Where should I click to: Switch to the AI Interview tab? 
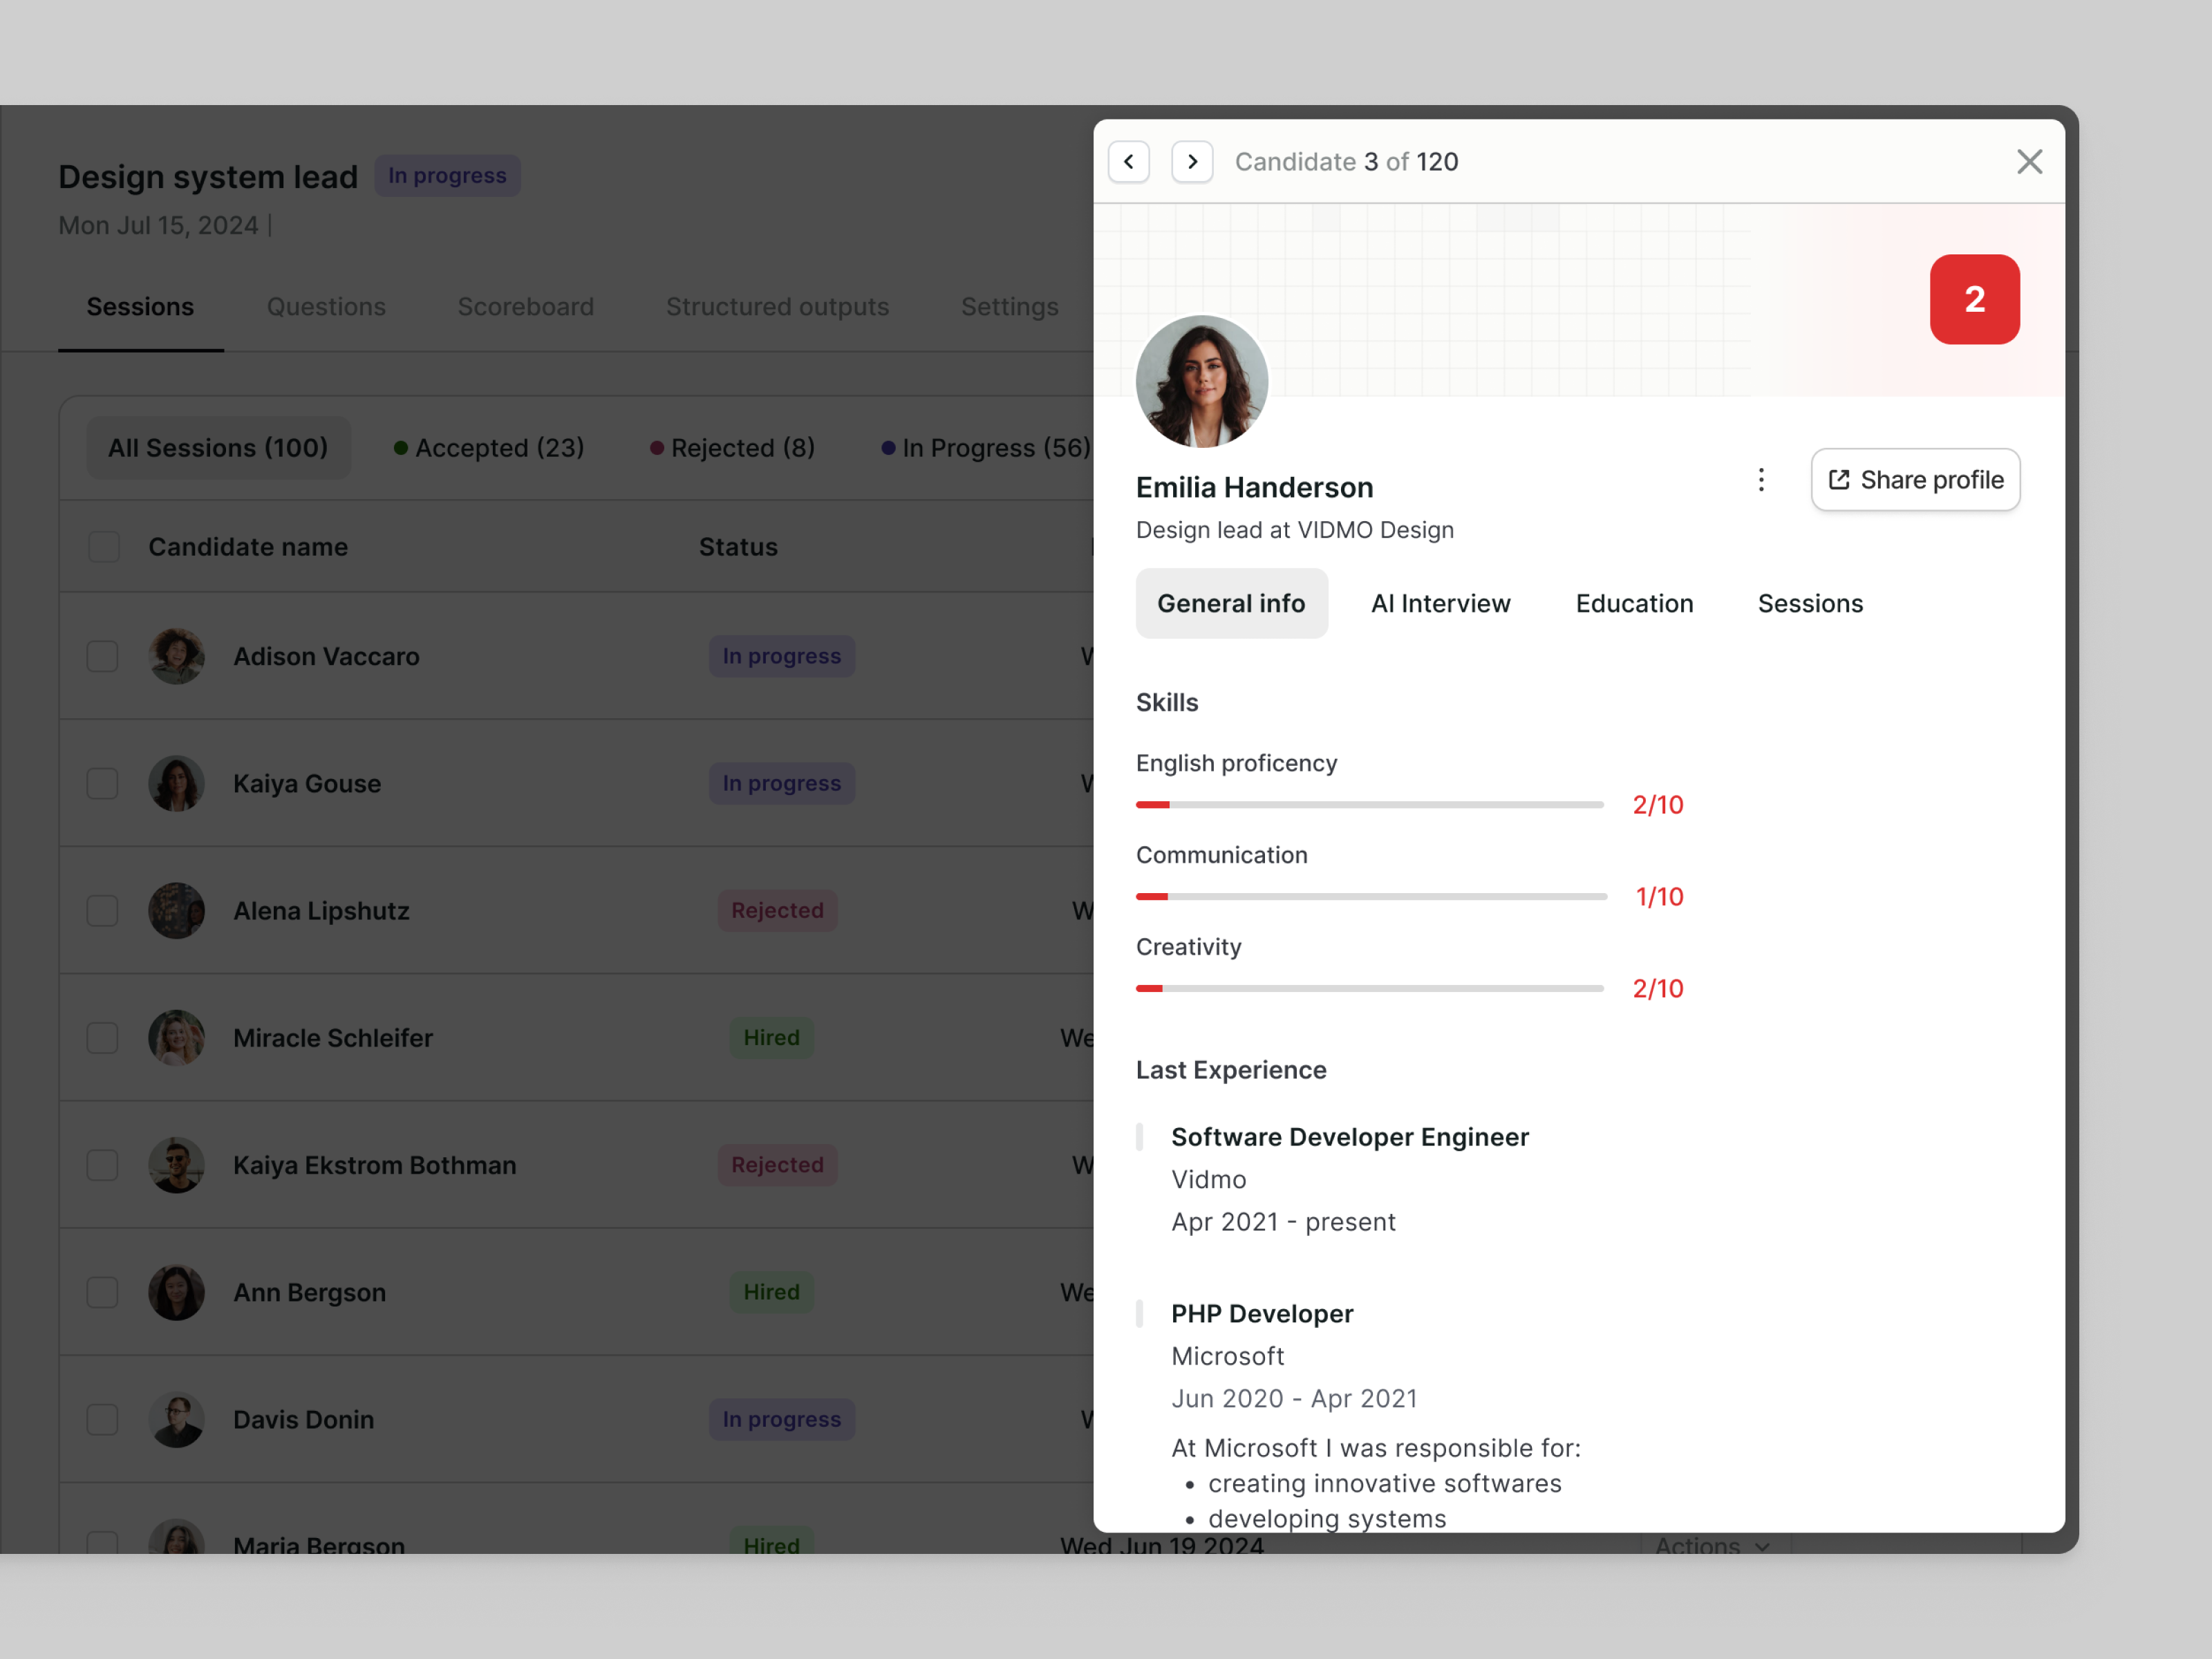tap(1441, 603)
